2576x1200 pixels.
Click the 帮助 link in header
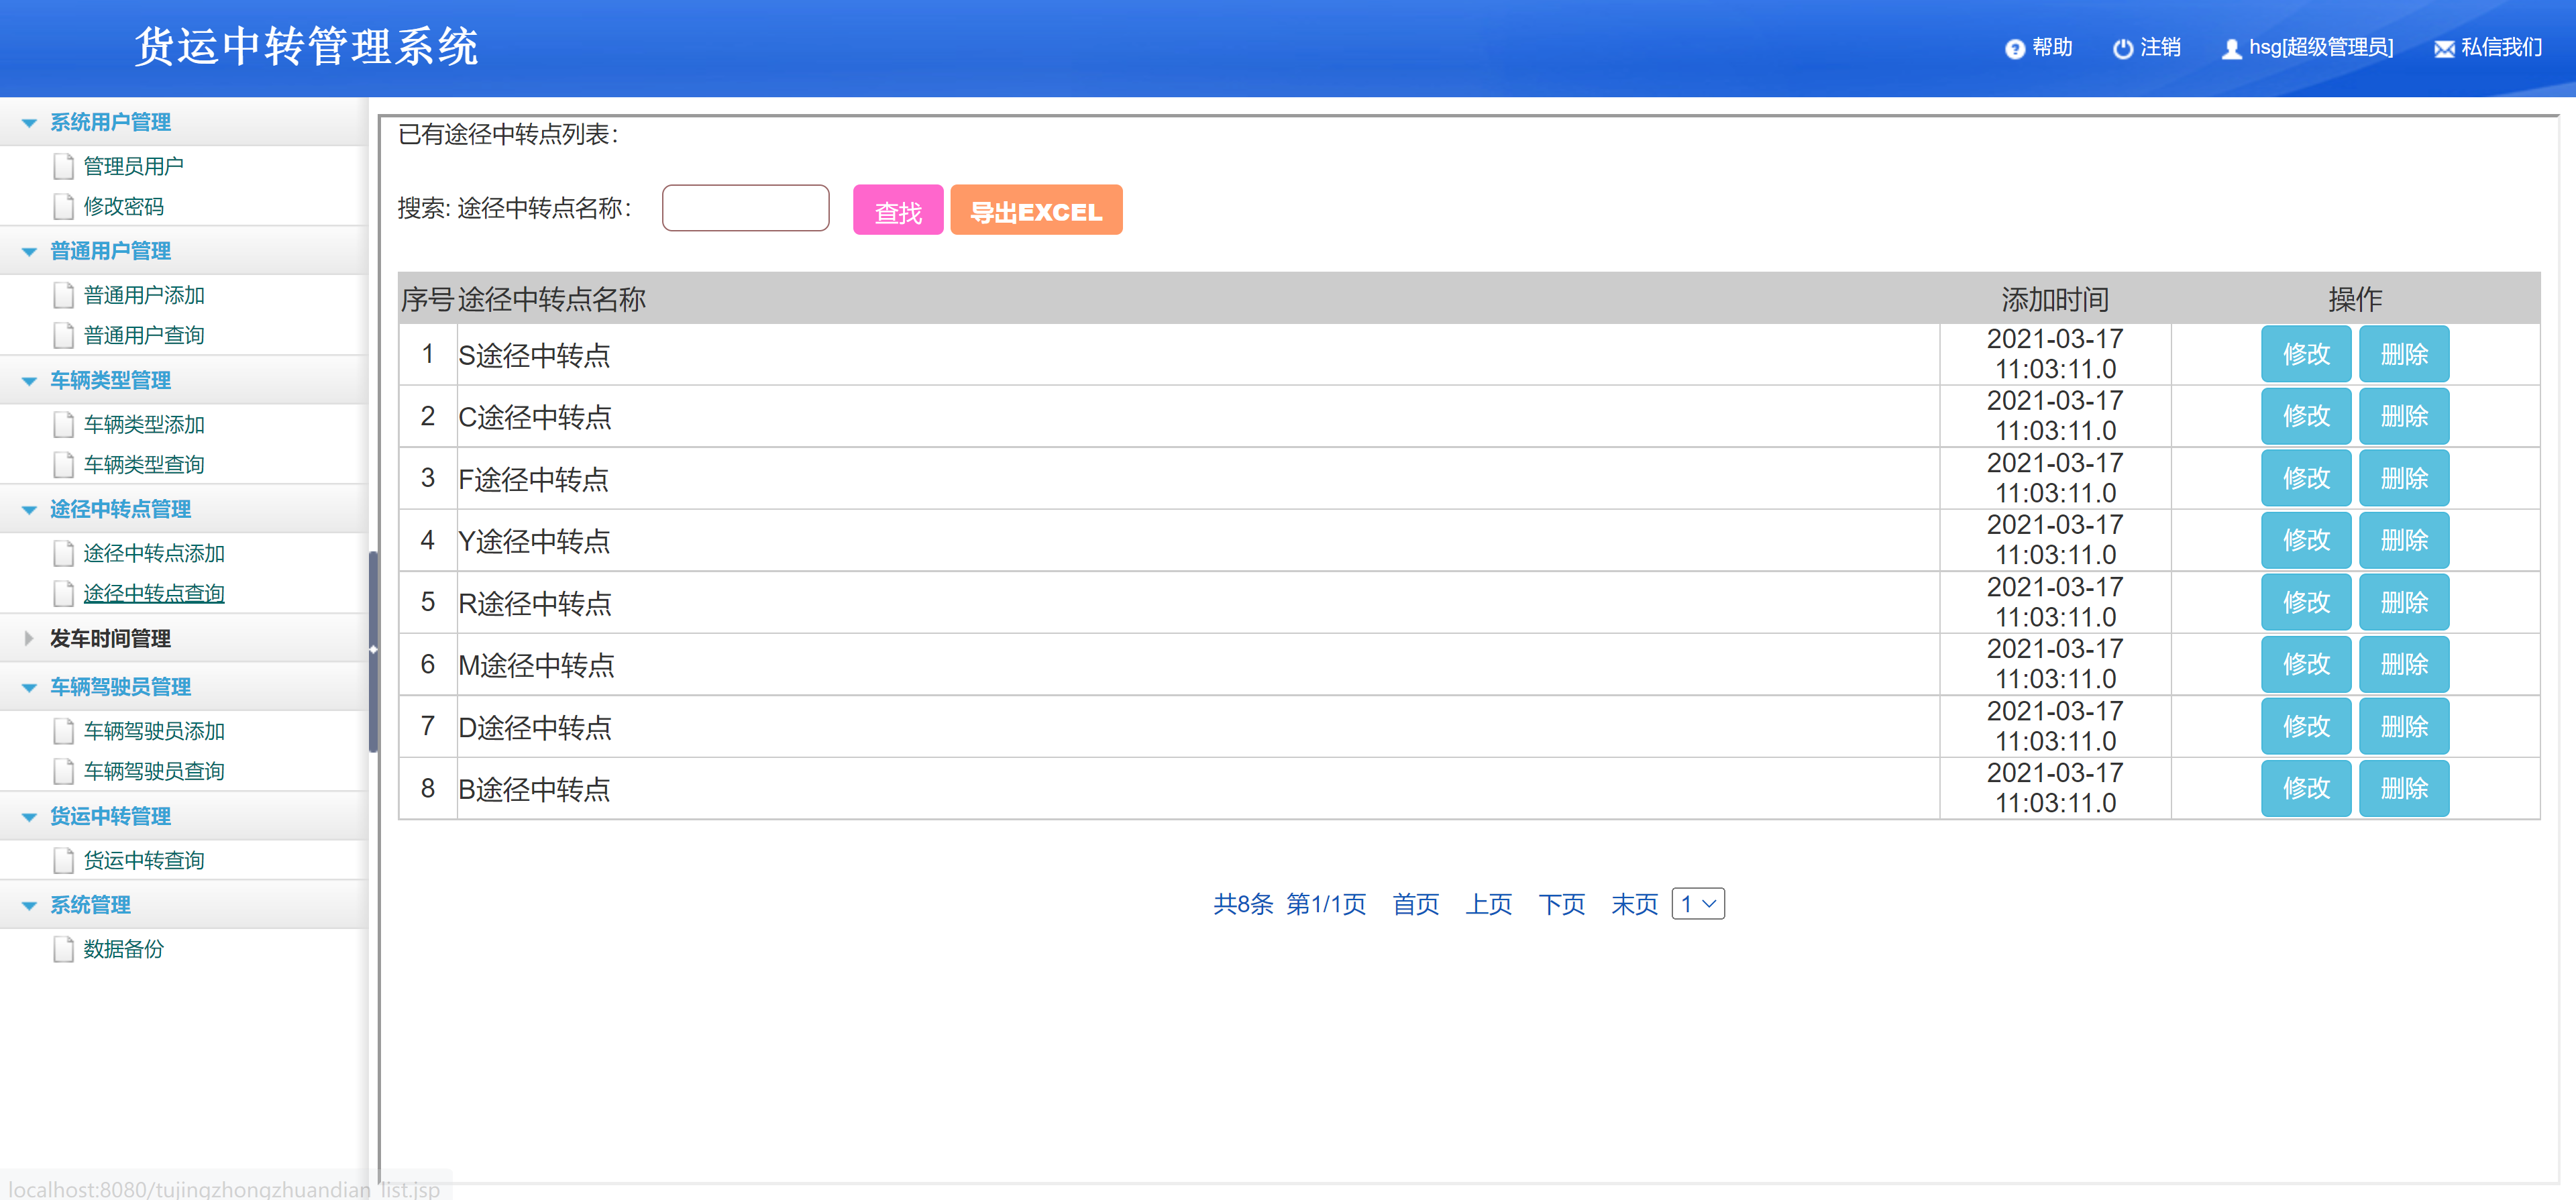click(2051, 47)
